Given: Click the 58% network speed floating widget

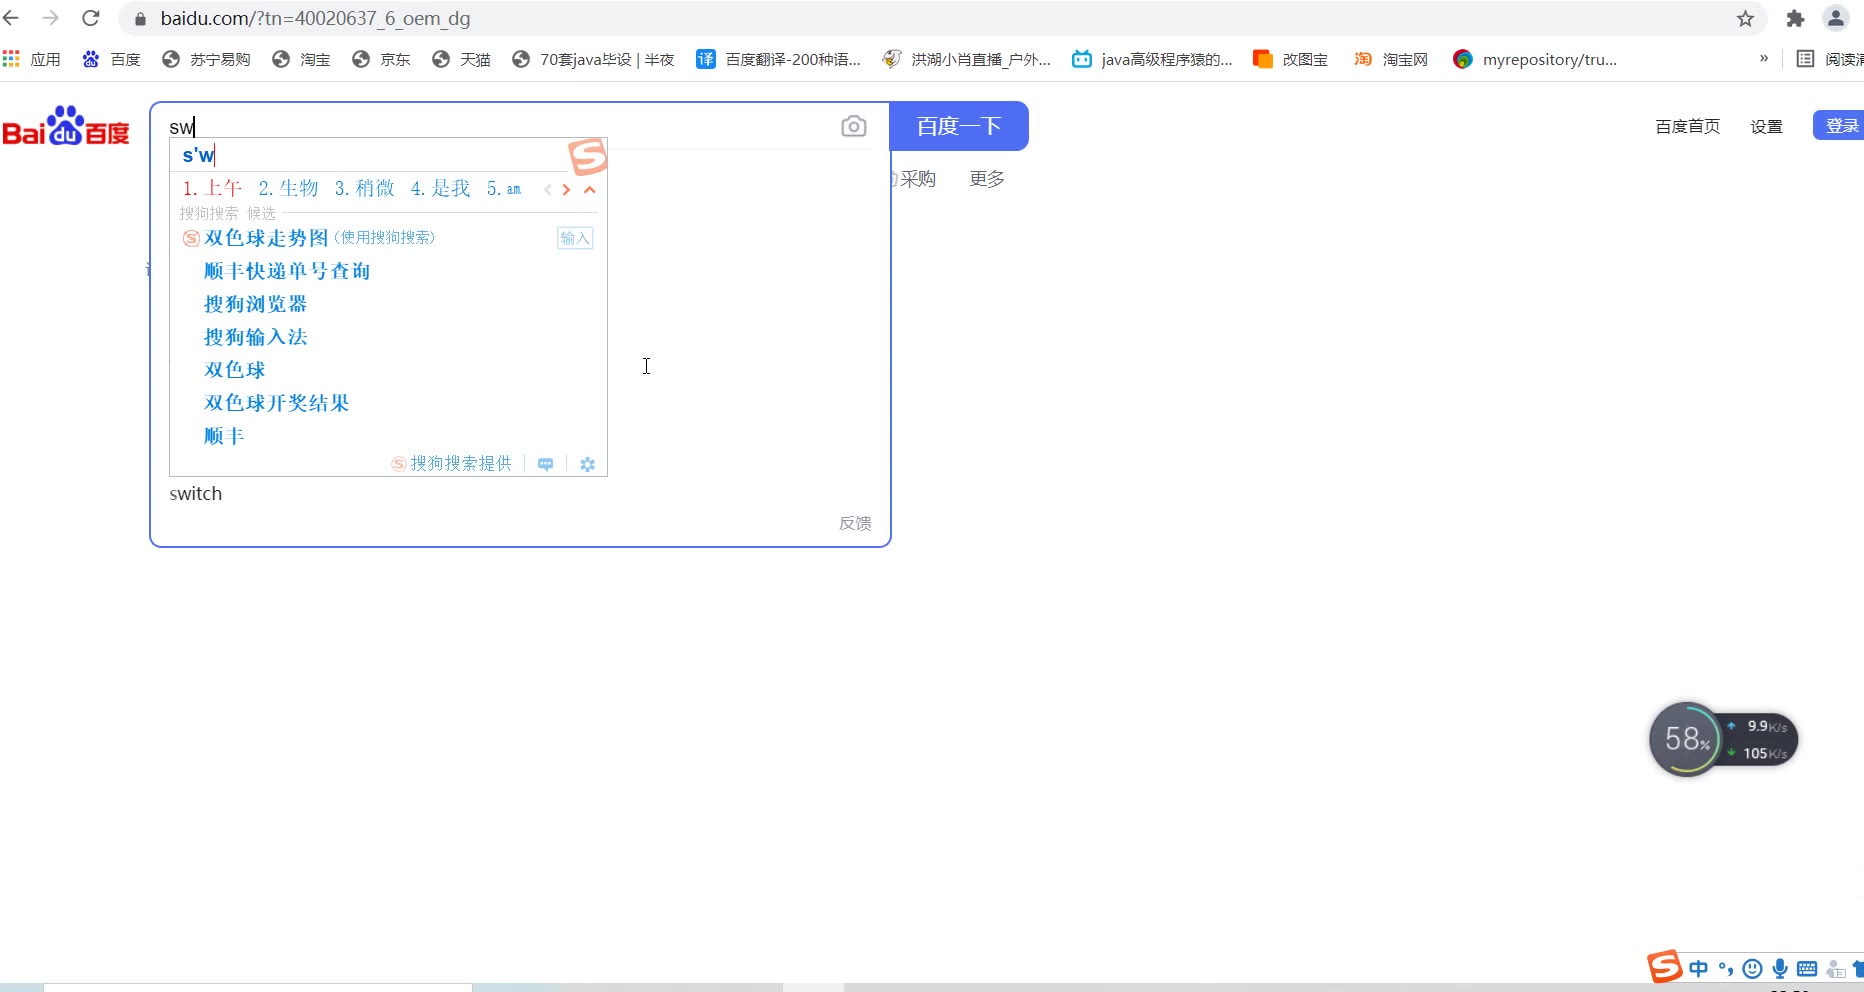Looking at the screenshot, I should click(1687, 740).
